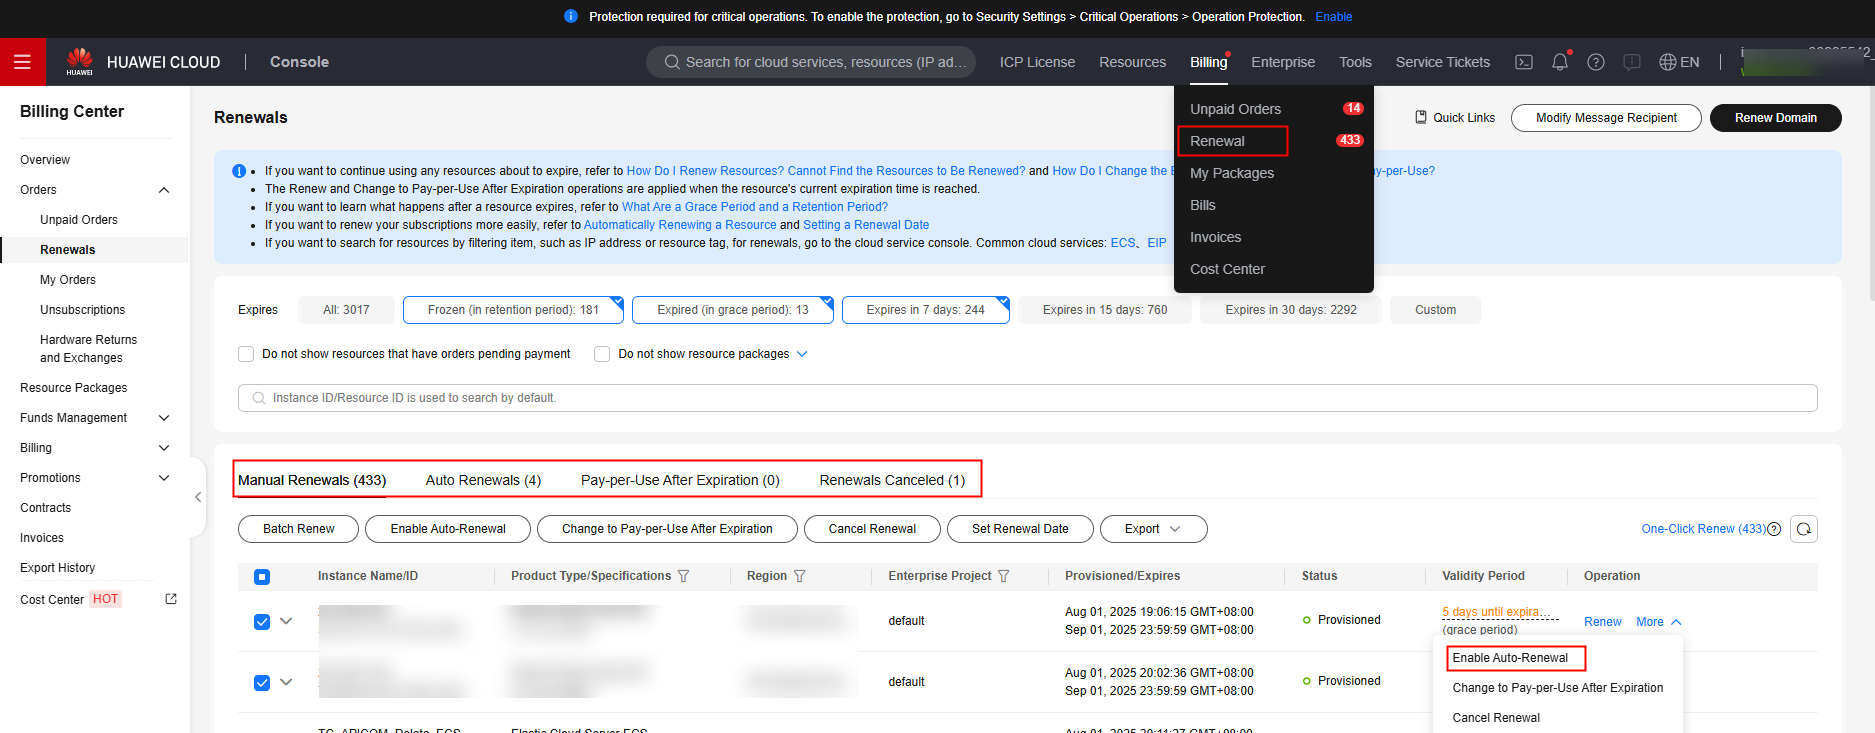The width and height of the screenshot is (1875, 733).
Task: Click the info icon in protection banner
Action: (571, 16)
